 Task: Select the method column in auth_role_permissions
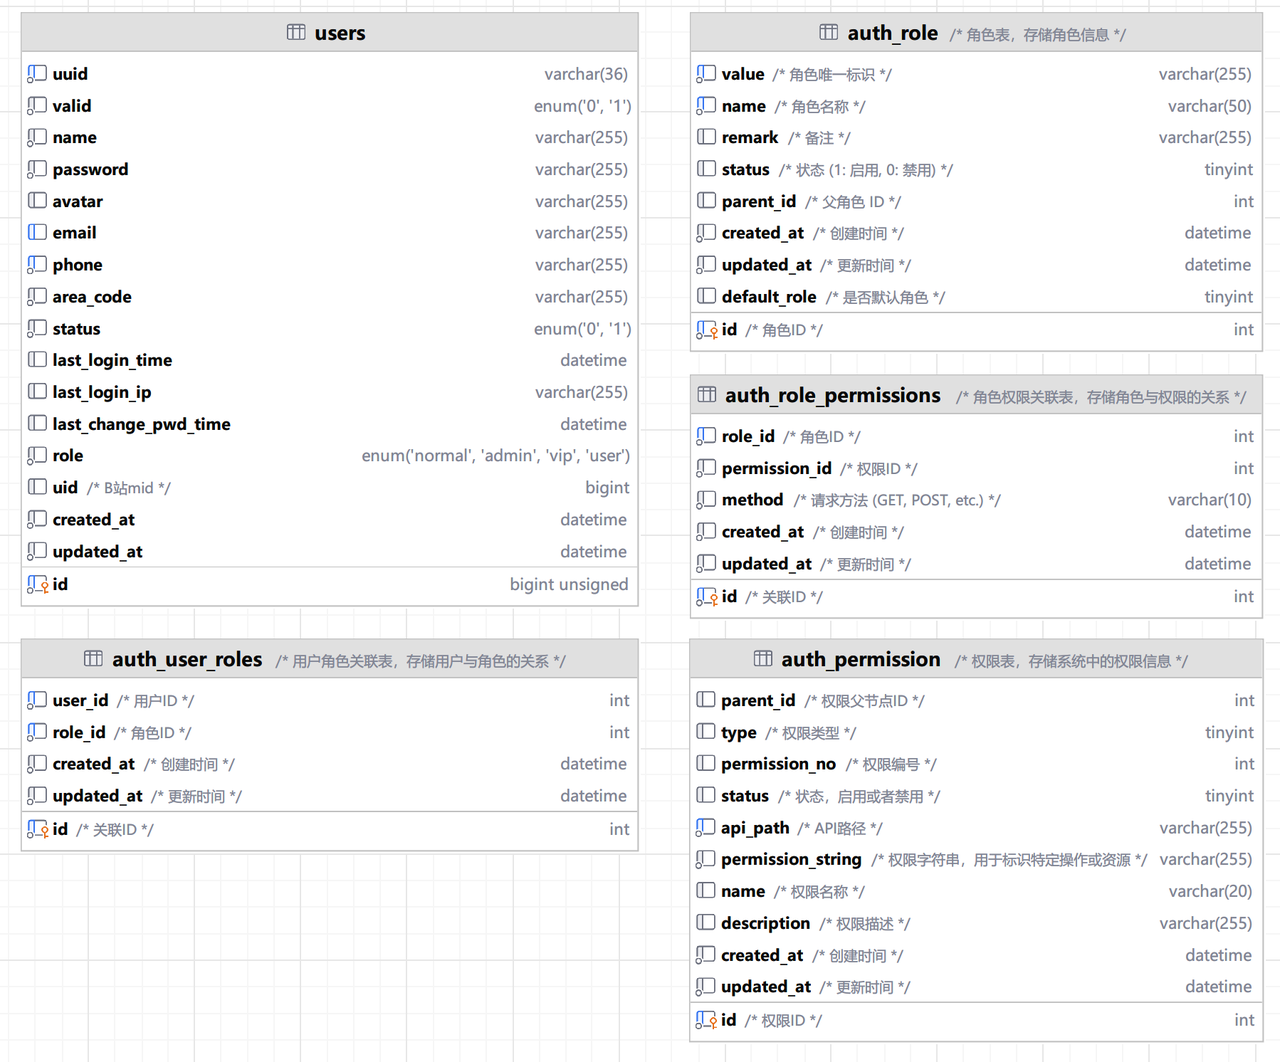[752, 500]
